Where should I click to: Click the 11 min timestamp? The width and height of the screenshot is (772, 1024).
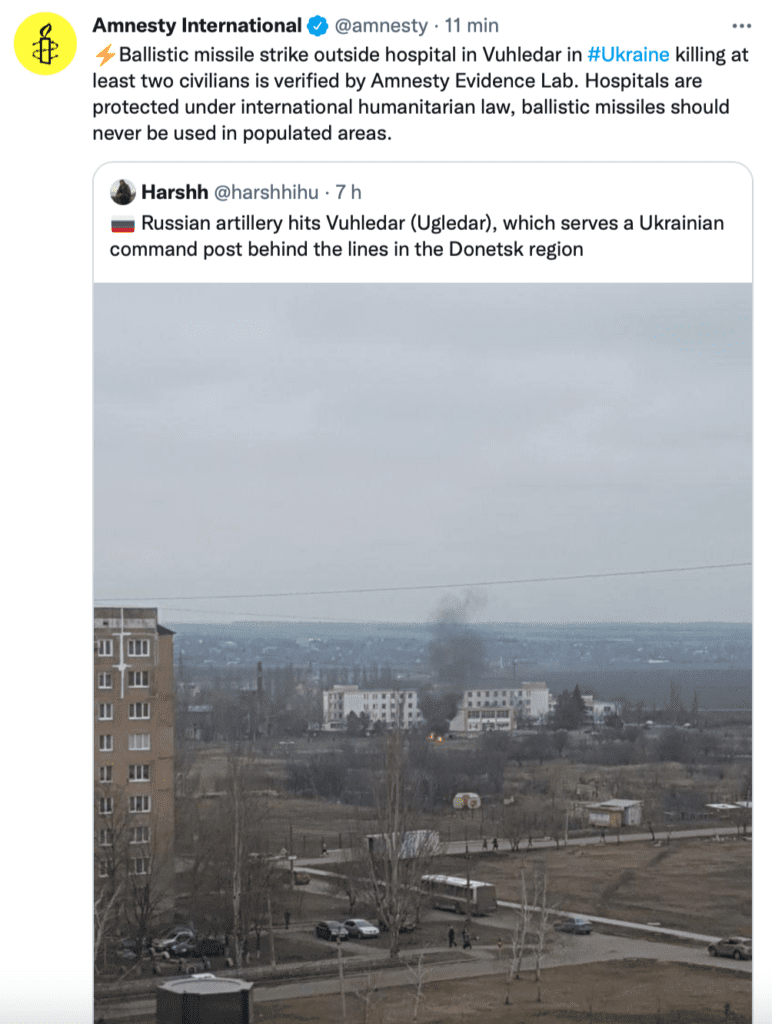(472, 26)
